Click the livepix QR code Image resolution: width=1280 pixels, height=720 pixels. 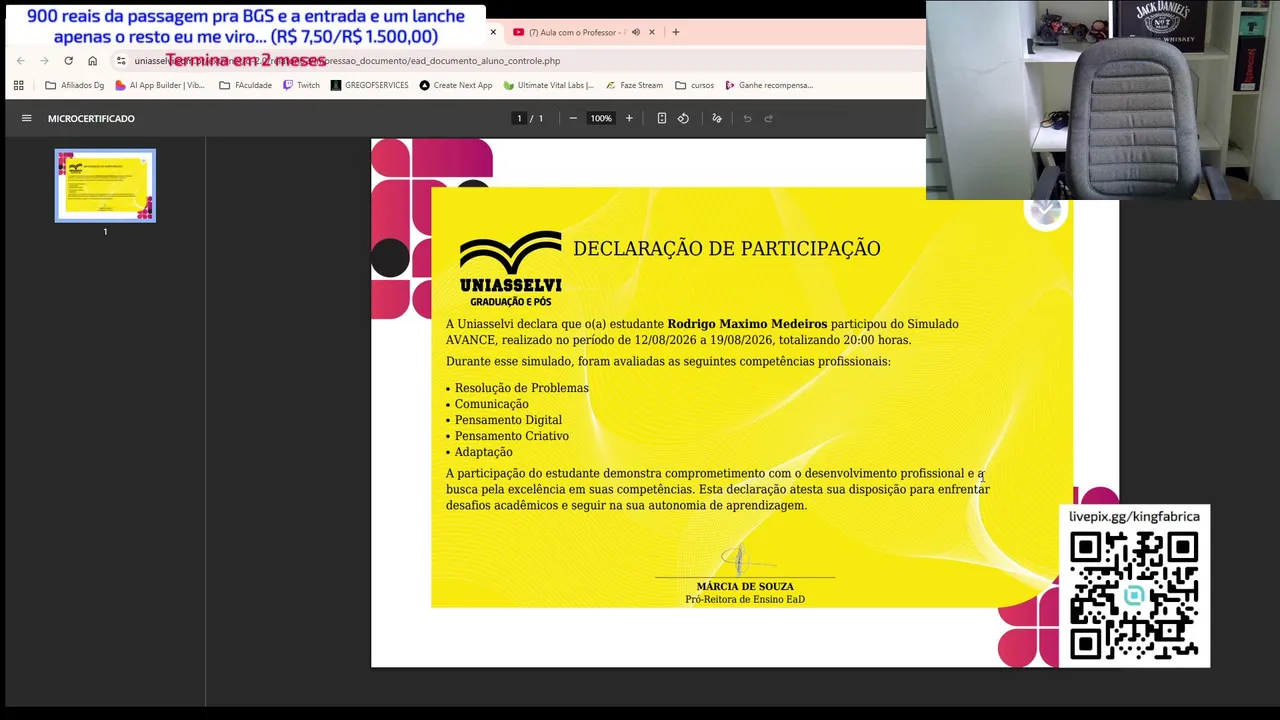click(1134, 595)
